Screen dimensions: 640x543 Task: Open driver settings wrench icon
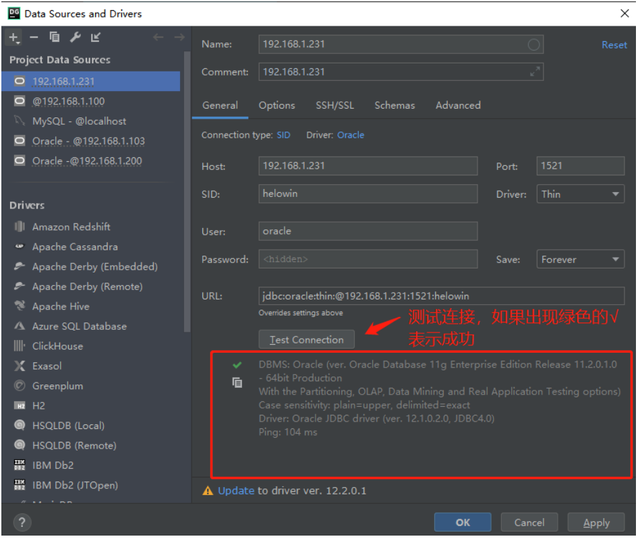click(x=75, y=37)
